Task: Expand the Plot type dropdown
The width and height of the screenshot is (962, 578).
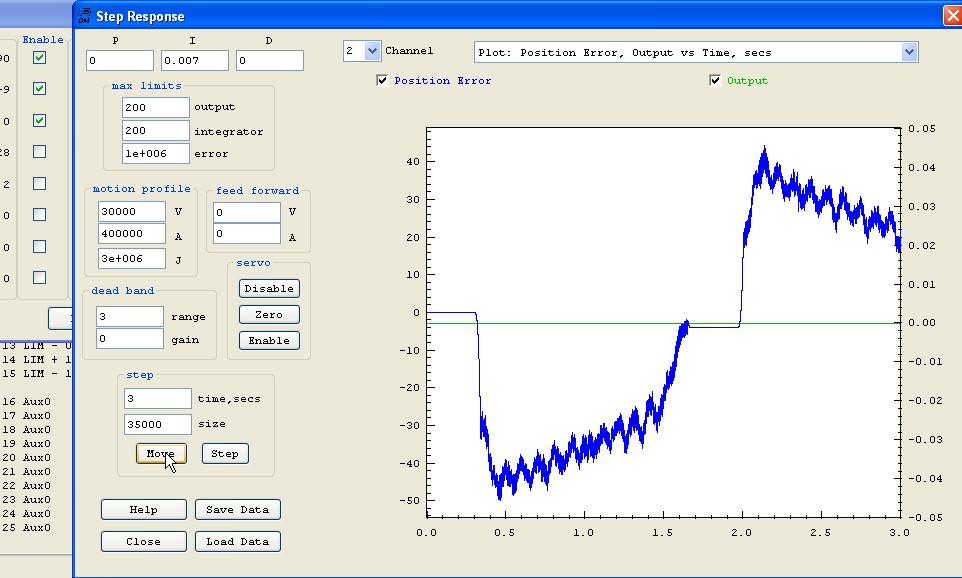Action: (908, 52)
